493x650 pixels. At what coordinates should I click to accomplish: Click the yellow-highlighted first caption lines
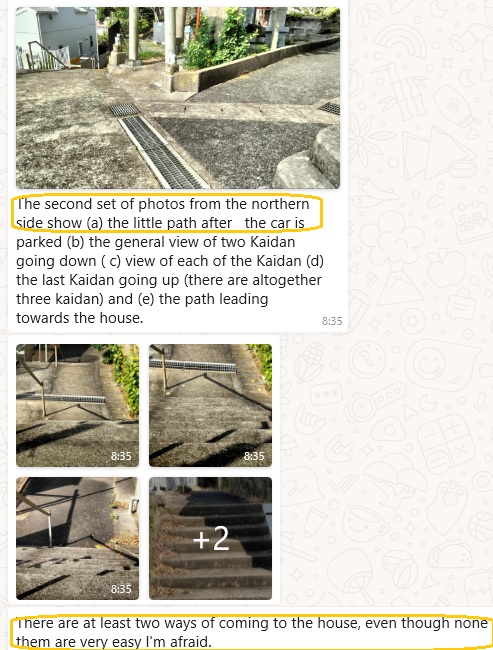coord(166,213)
